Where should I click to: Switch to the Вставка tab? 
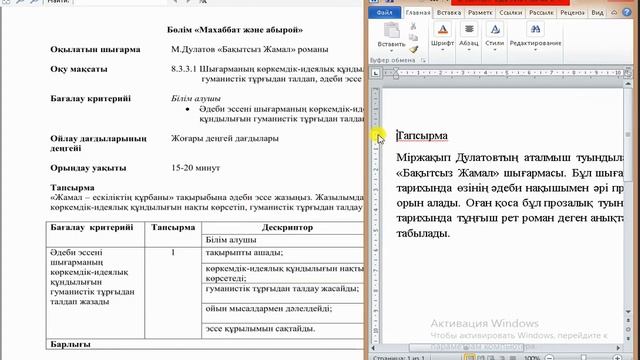[x=449, y=13]
